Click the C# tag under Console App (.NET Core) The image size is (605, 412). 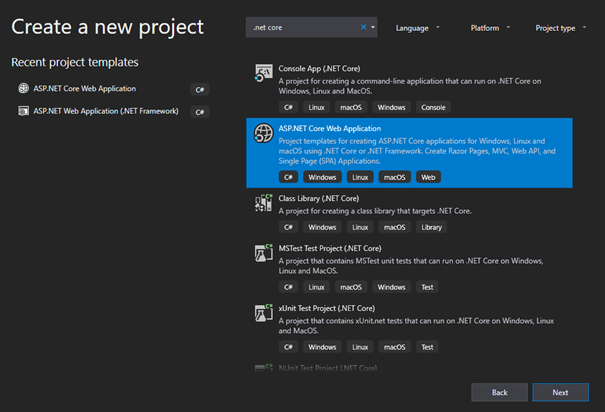288,107
